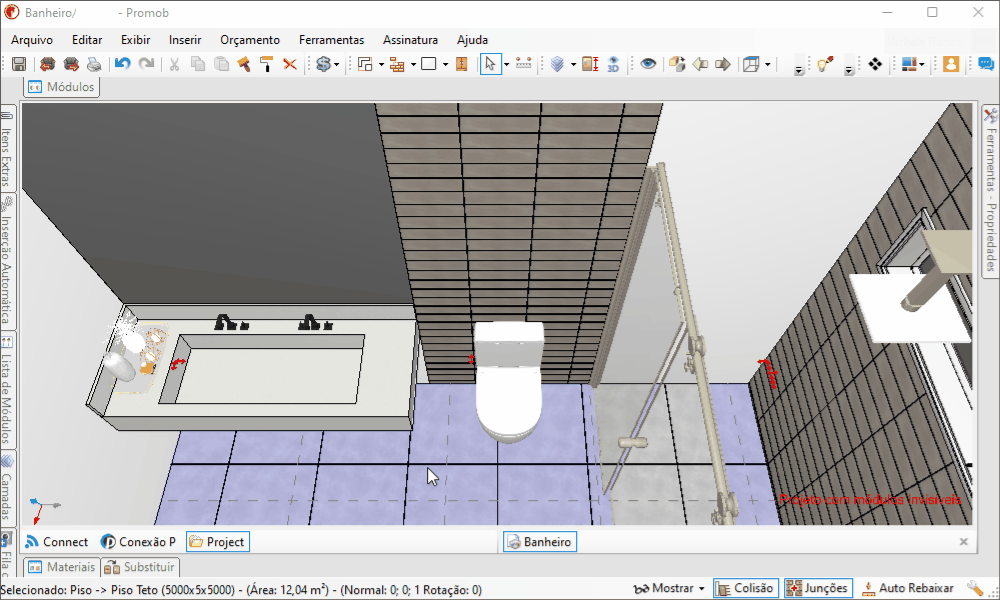Open the Assinatura menu
Image resolution: width=1000 pixels, height=600 pixels.
(x=410, y=40)
